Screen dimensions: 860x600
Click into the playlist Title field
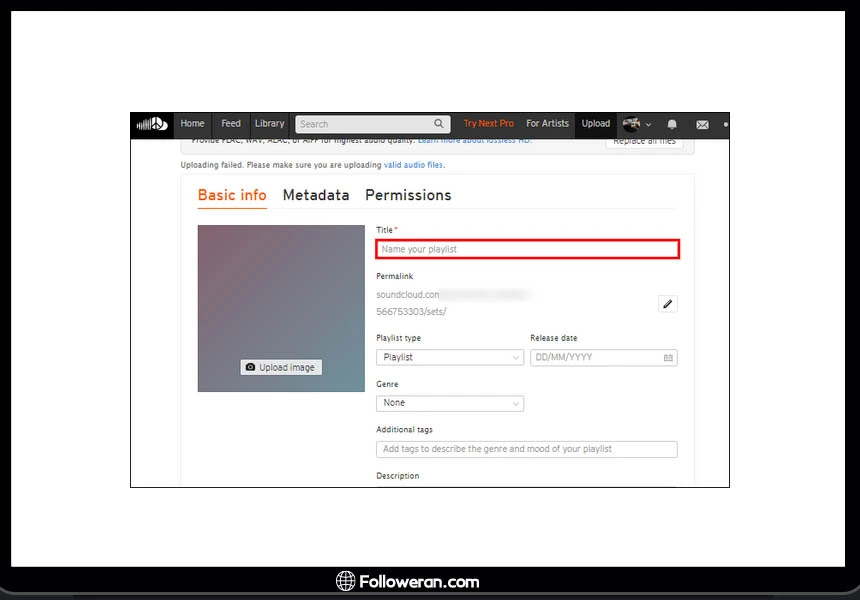click(527, 249)
